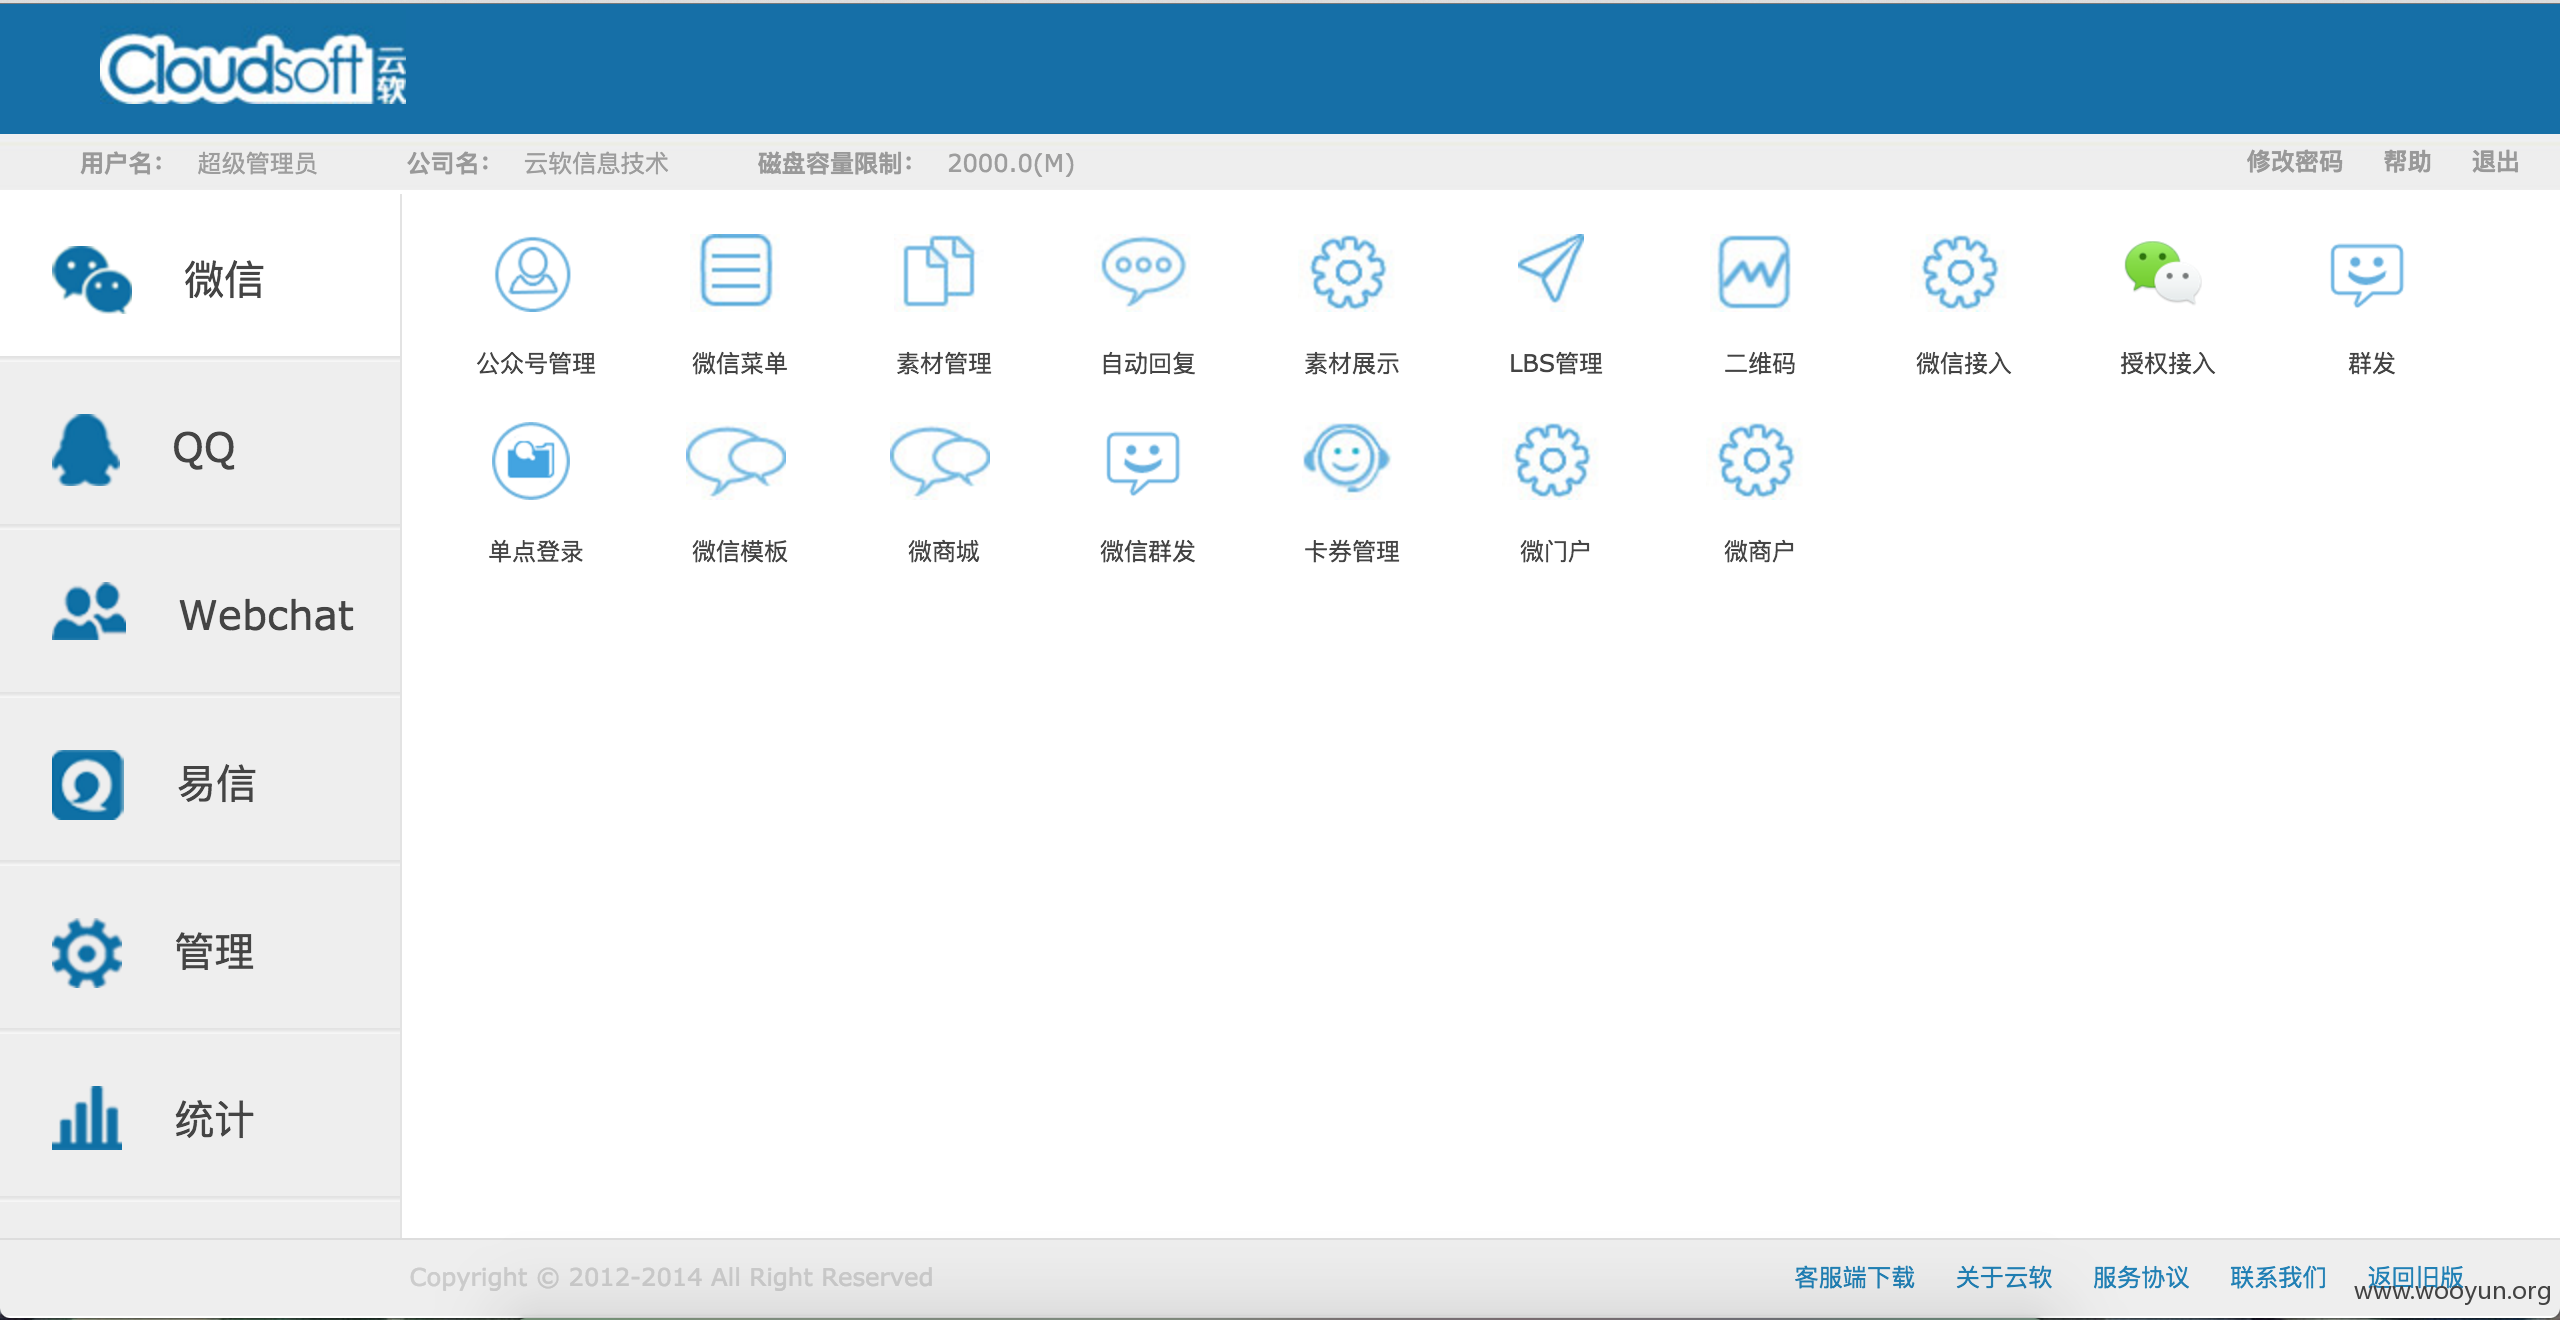This screenshot has height=1320, width=2560.
Task: Open the 微信菜单 menu icon
Action: 736,270
